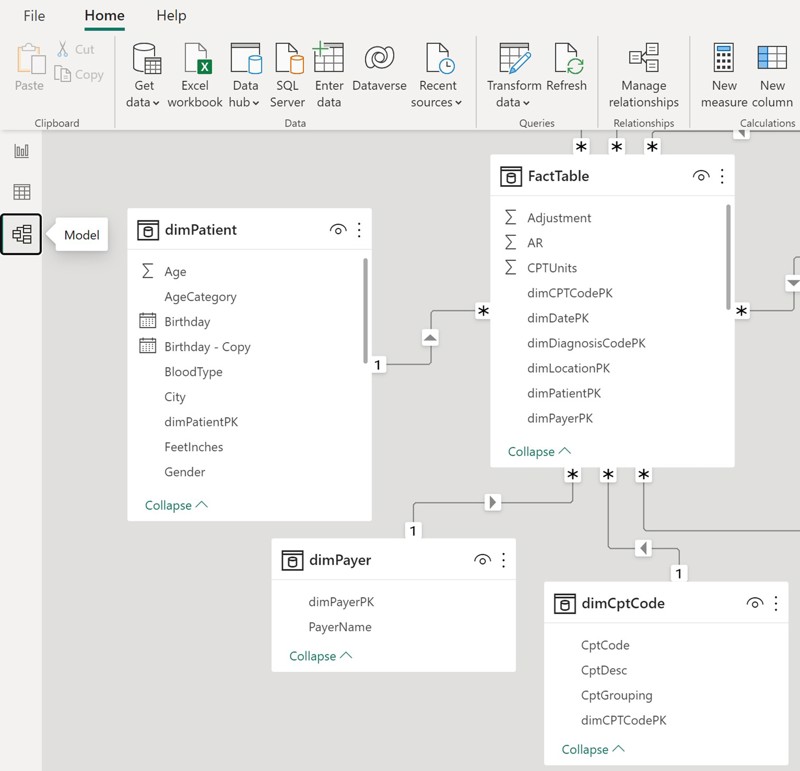Image resolution: width=800 pixels, height=771 pixels.
Task: Click the filter direction arrow on dimPayer relationship
Action: pyautogui.click(x=492, y=502)
